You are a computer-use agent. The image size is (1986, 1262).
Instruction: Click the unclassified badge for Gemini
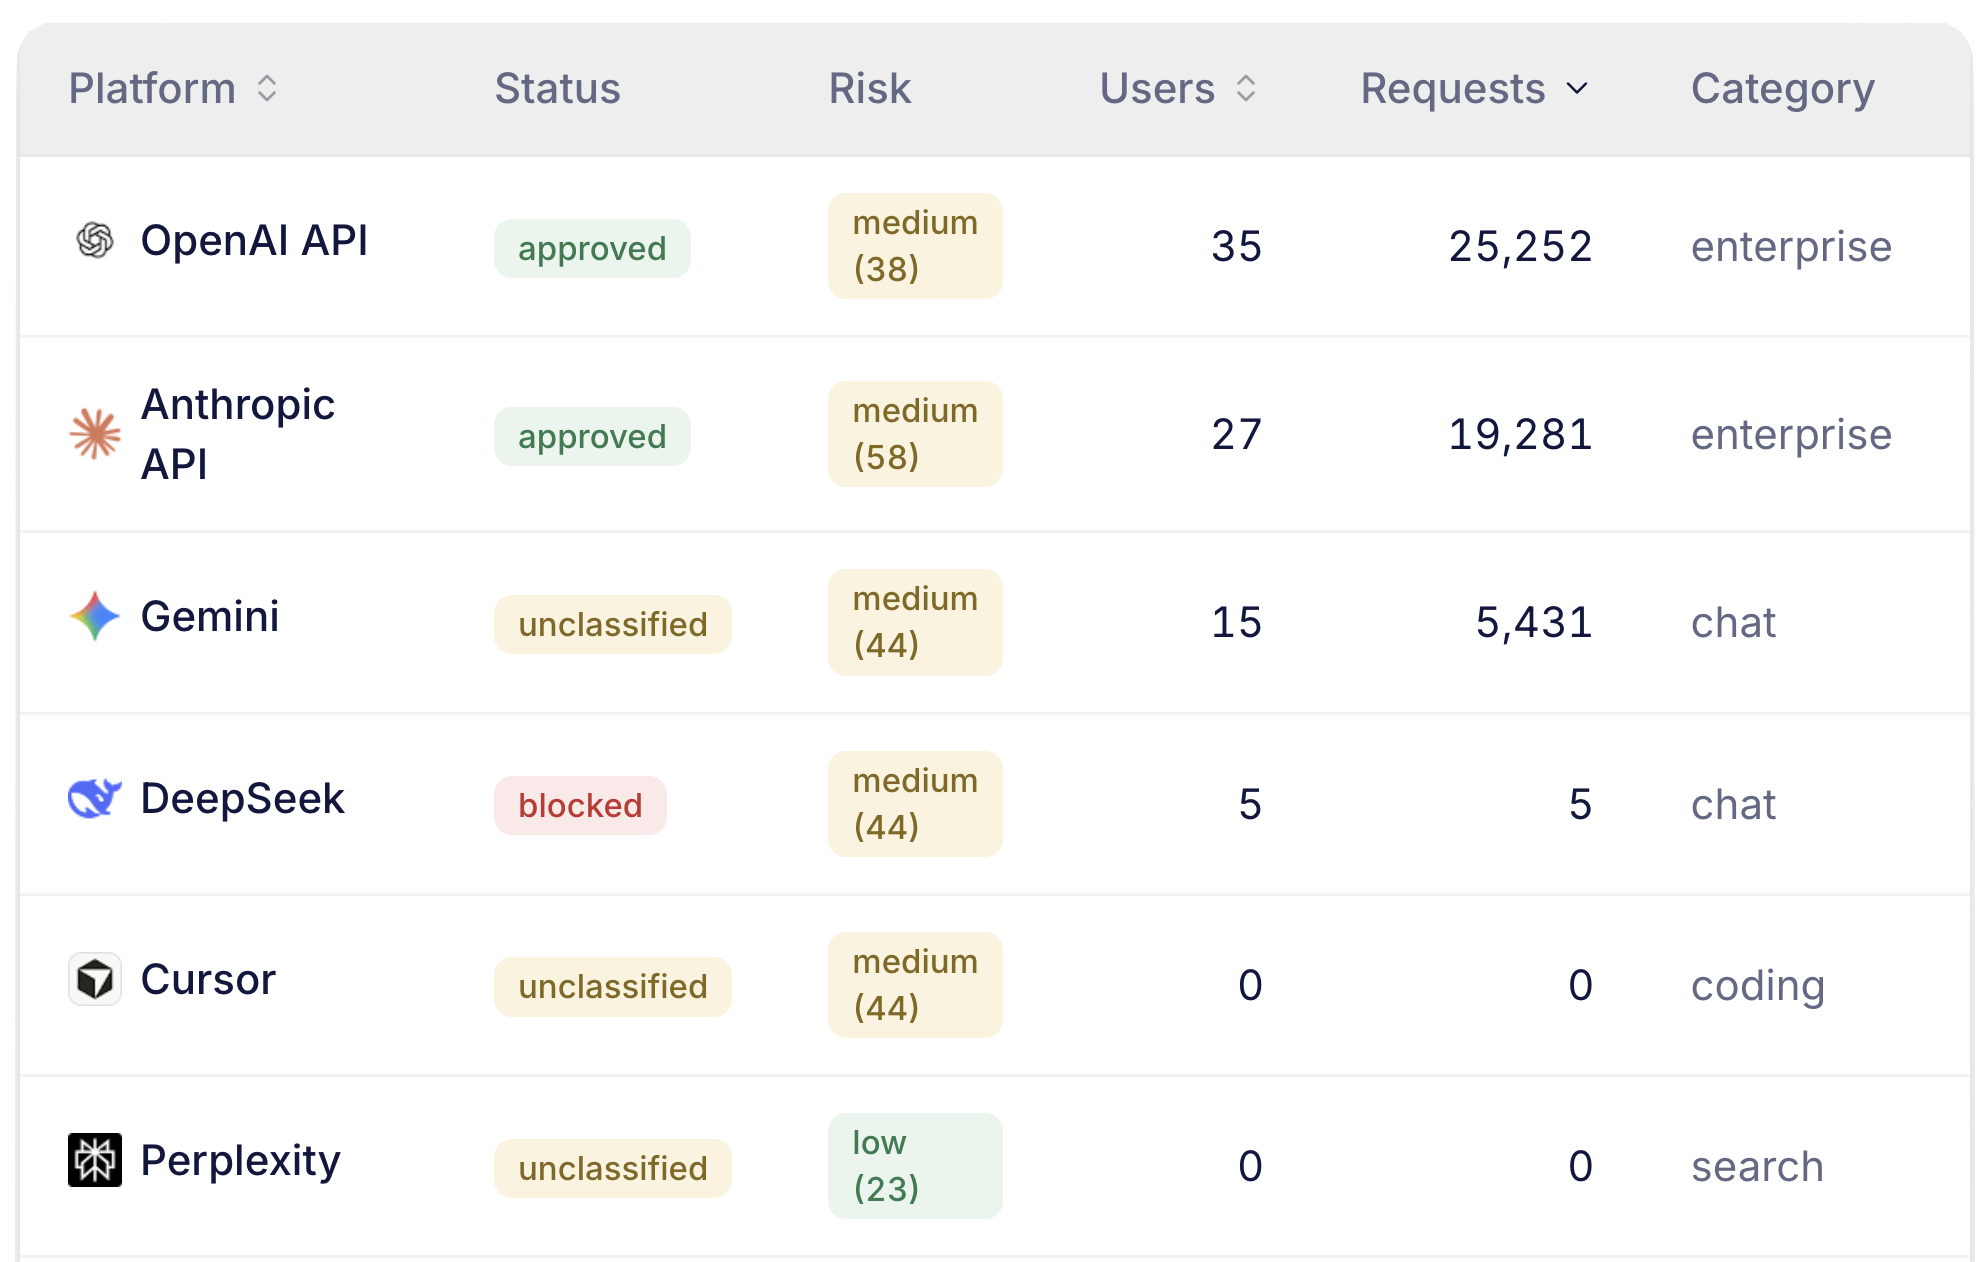click(613, 624)
